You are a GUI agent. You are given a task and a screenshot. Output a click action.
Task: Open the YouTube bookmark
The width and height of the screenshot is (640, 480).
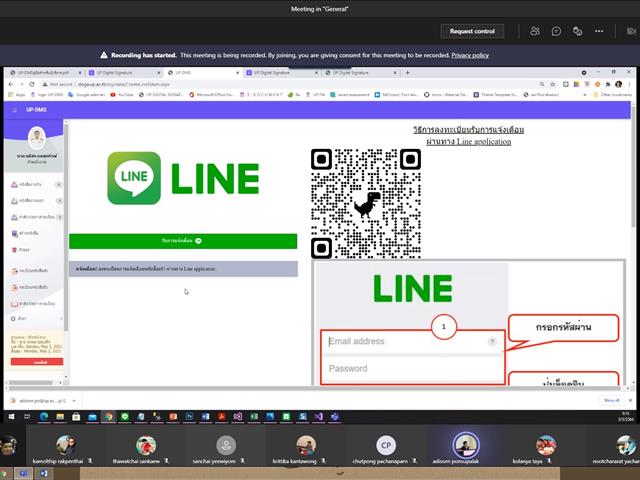122,95
